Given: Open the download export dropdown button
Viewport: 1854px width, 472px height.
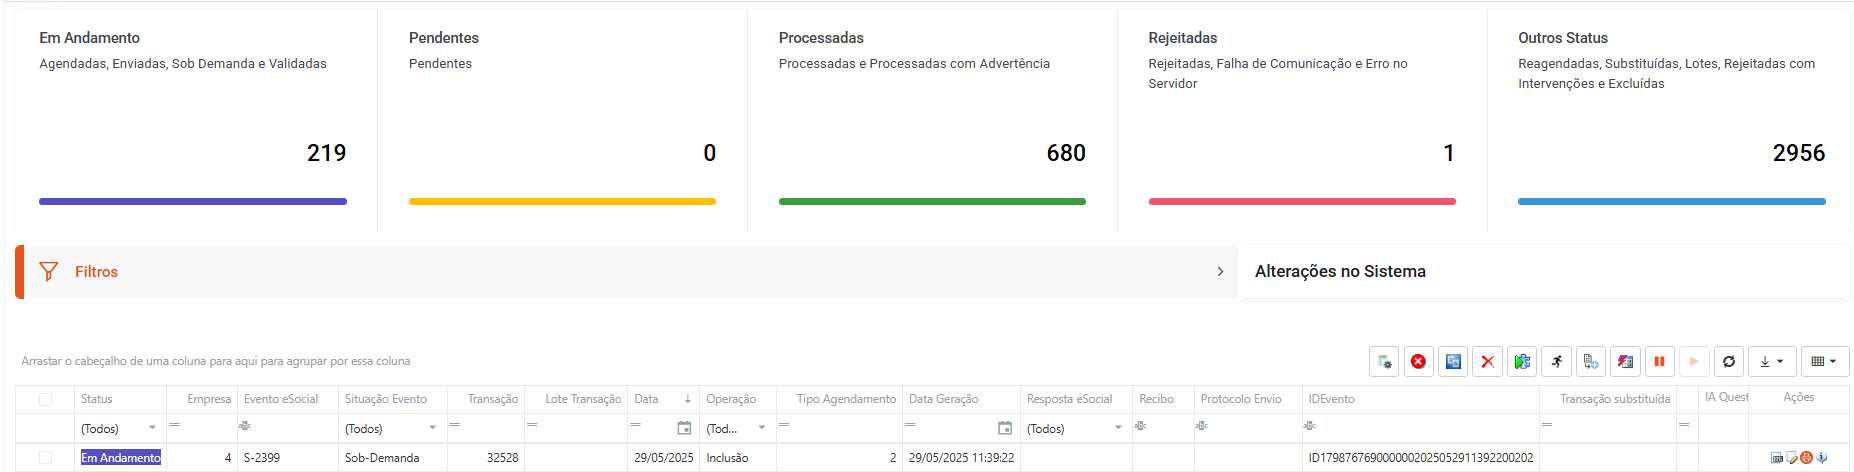Looking at the screenshot, I should coord(1772,361).
